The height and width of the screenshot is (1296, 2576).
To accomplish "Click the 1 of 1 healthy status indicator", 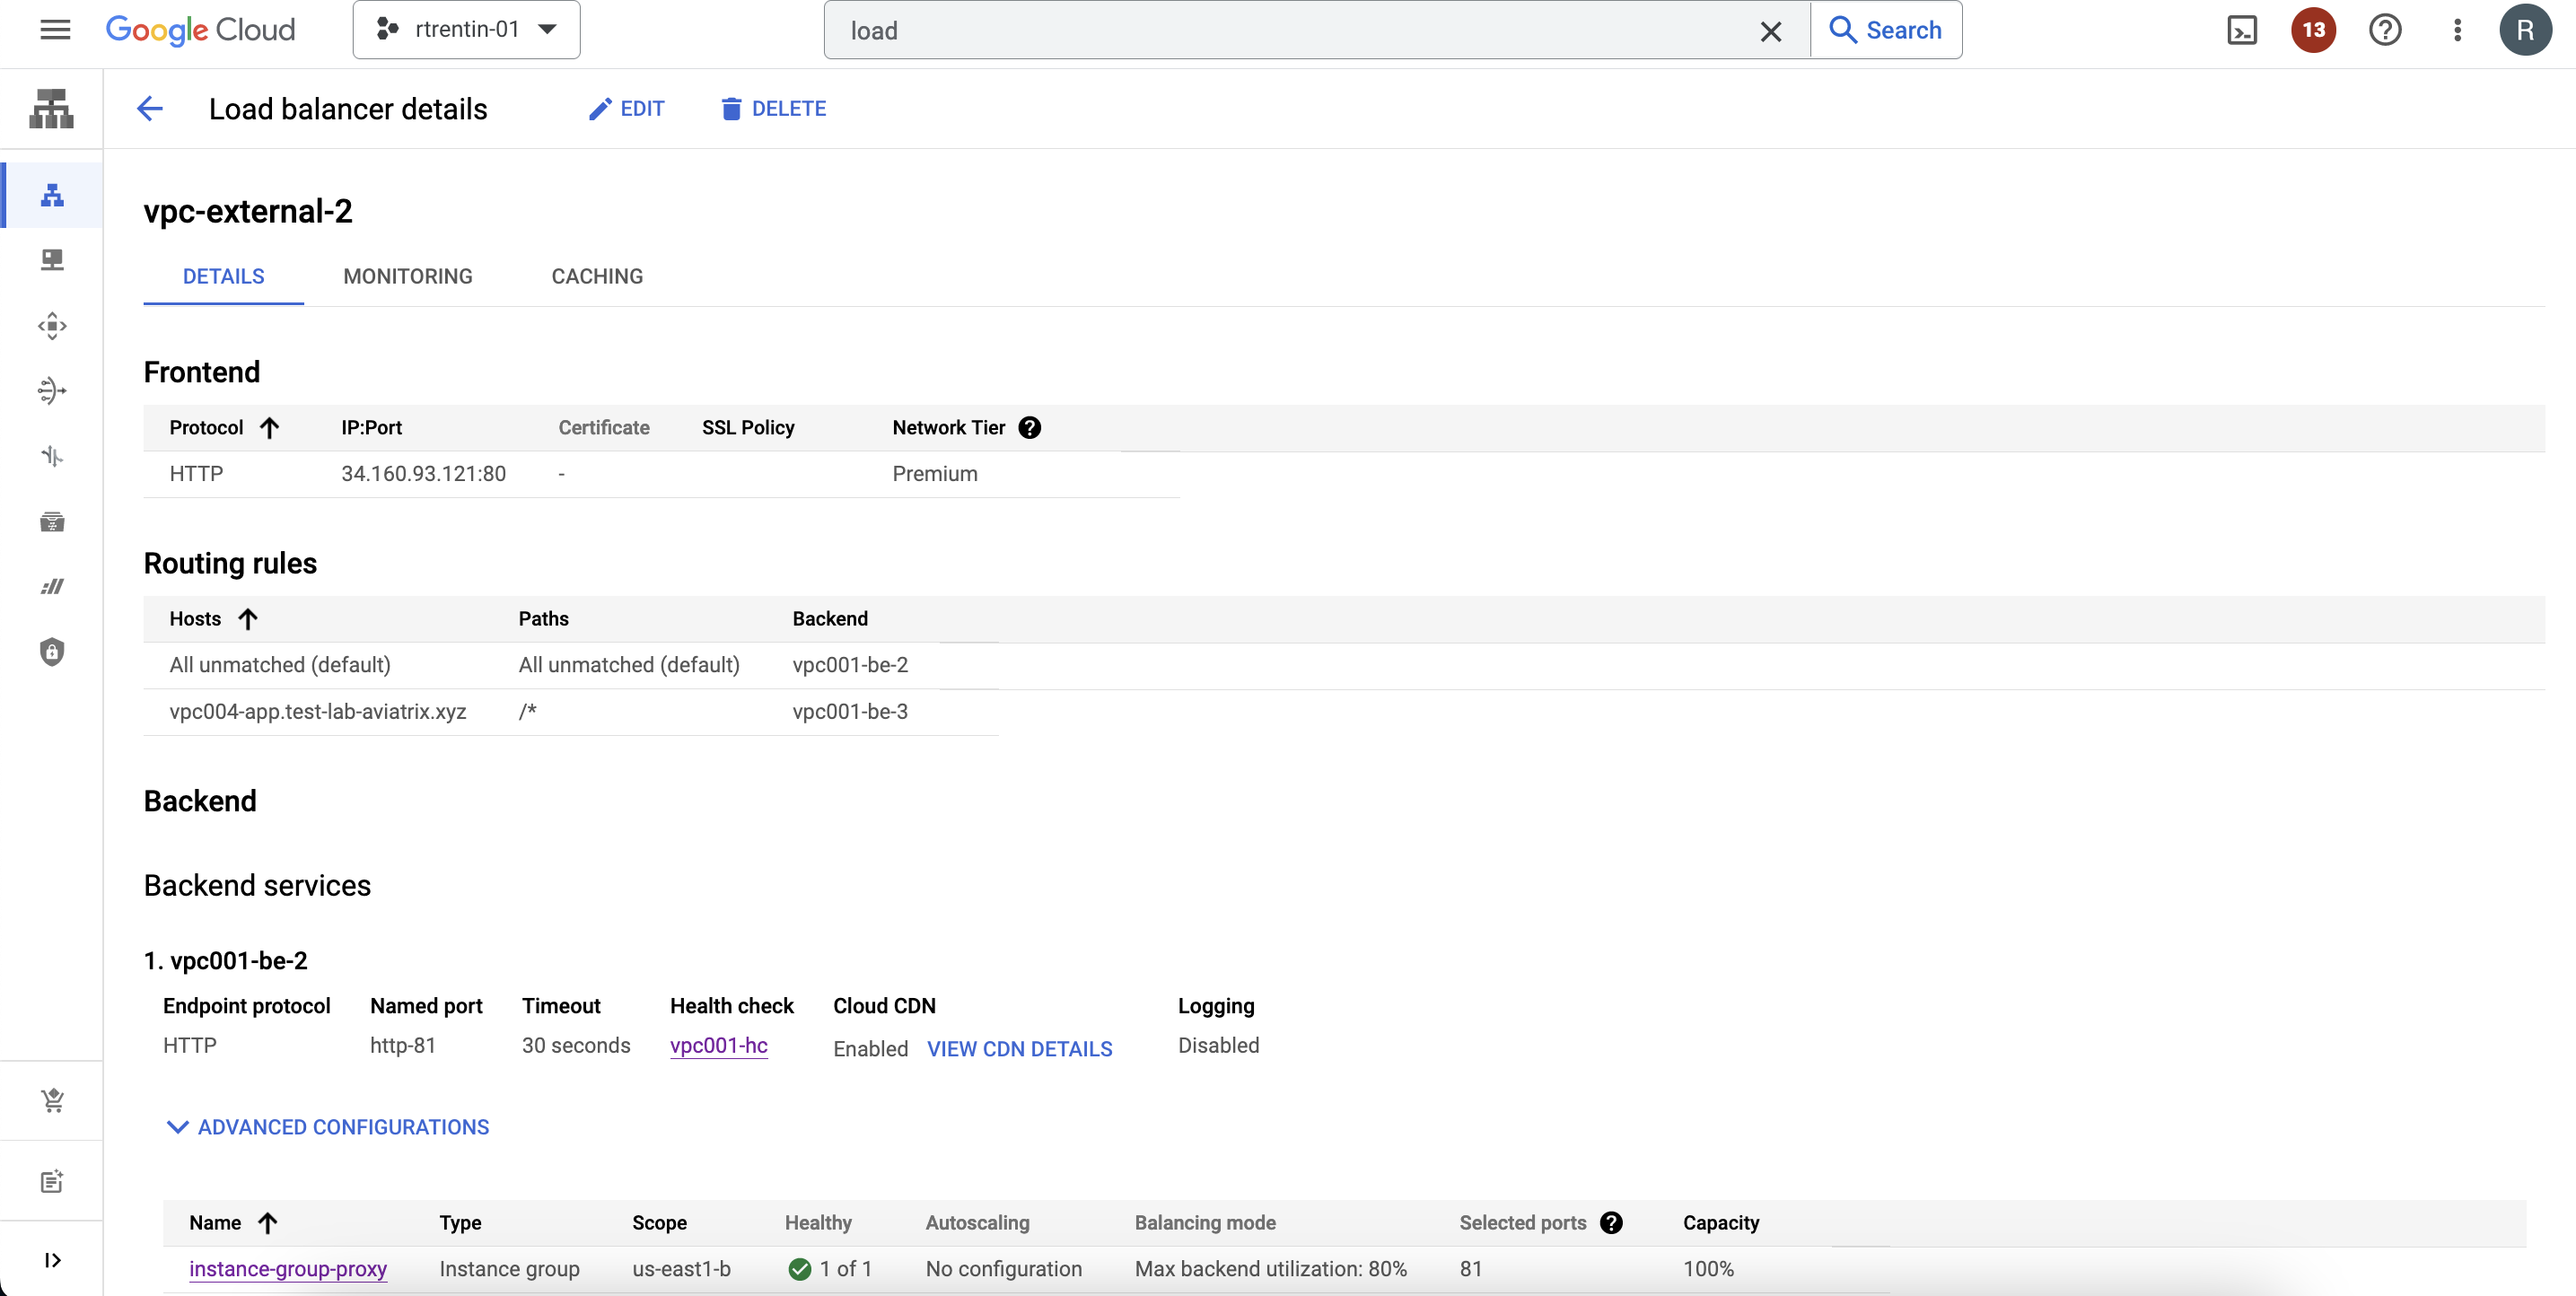I will [831, 1268].
